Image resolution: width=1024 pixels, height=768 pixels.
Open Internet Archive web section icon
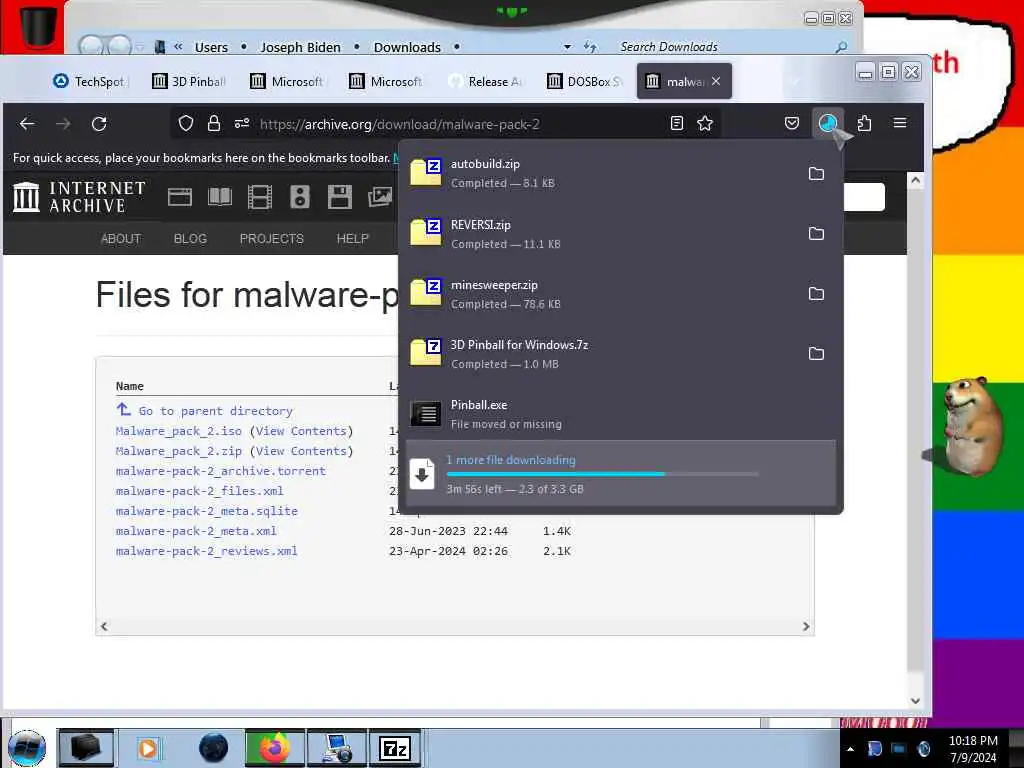coord(180,197)
